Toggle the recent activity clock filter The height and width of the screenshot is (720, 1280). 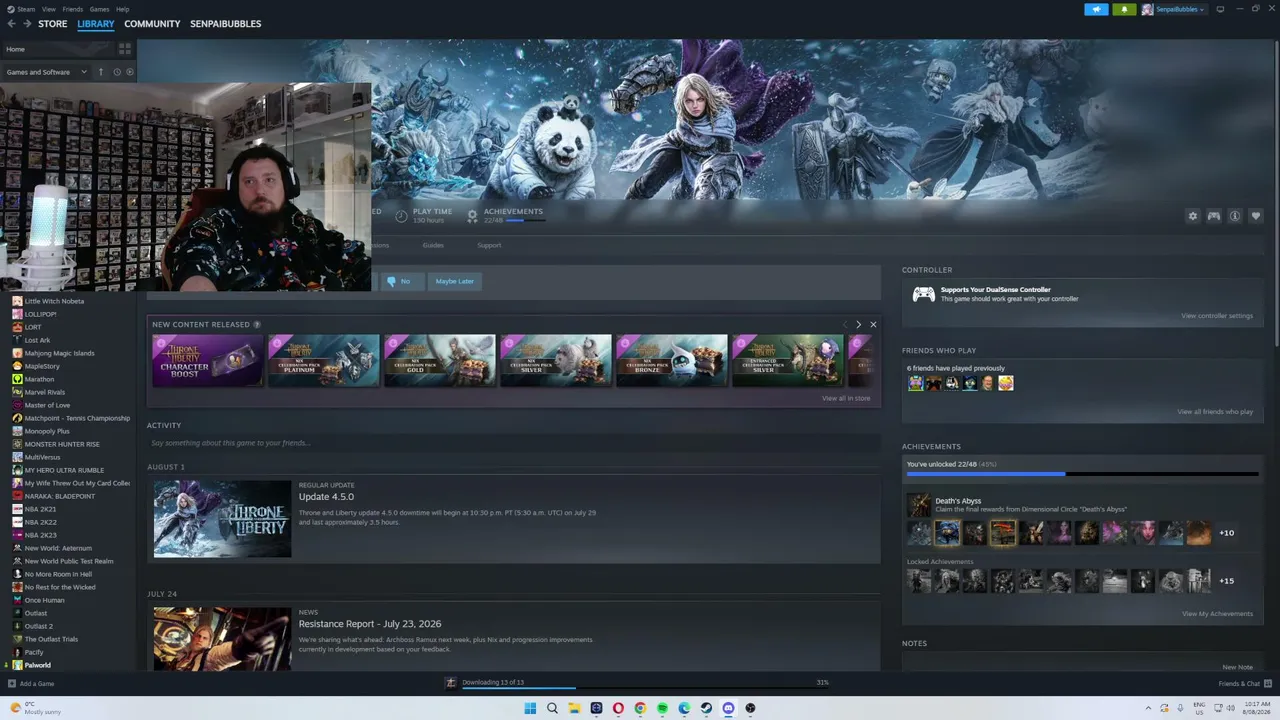[x=117, y=72]
